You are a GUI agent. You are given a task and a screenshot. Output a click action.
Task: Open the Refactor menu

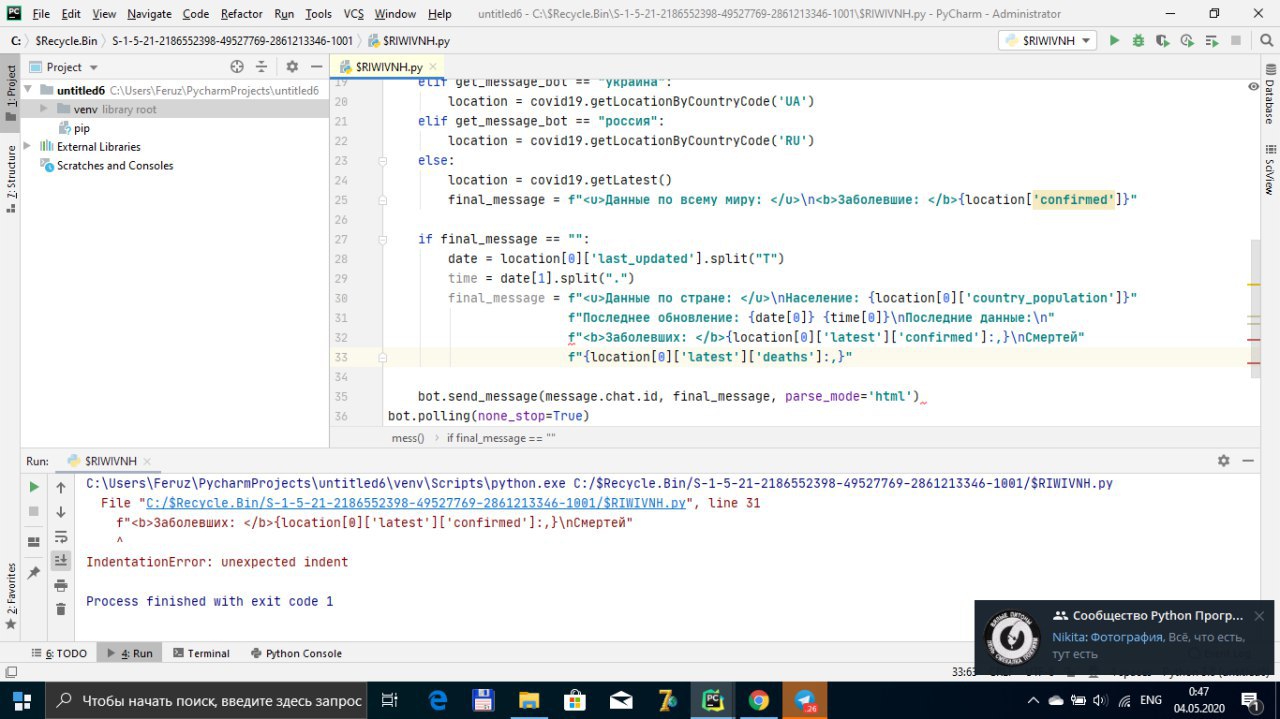point(241,14)
